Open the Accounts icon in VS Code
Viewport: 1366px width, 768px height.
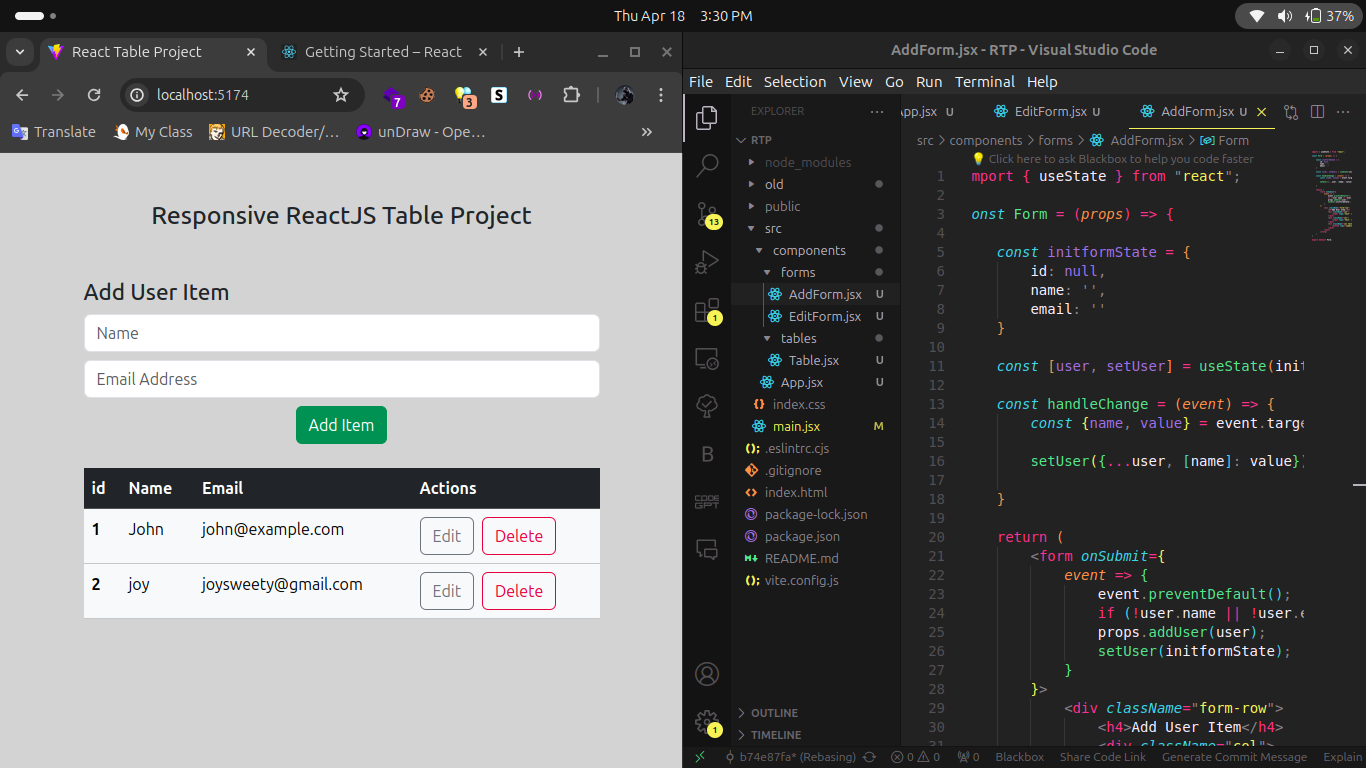click(707, 674)
